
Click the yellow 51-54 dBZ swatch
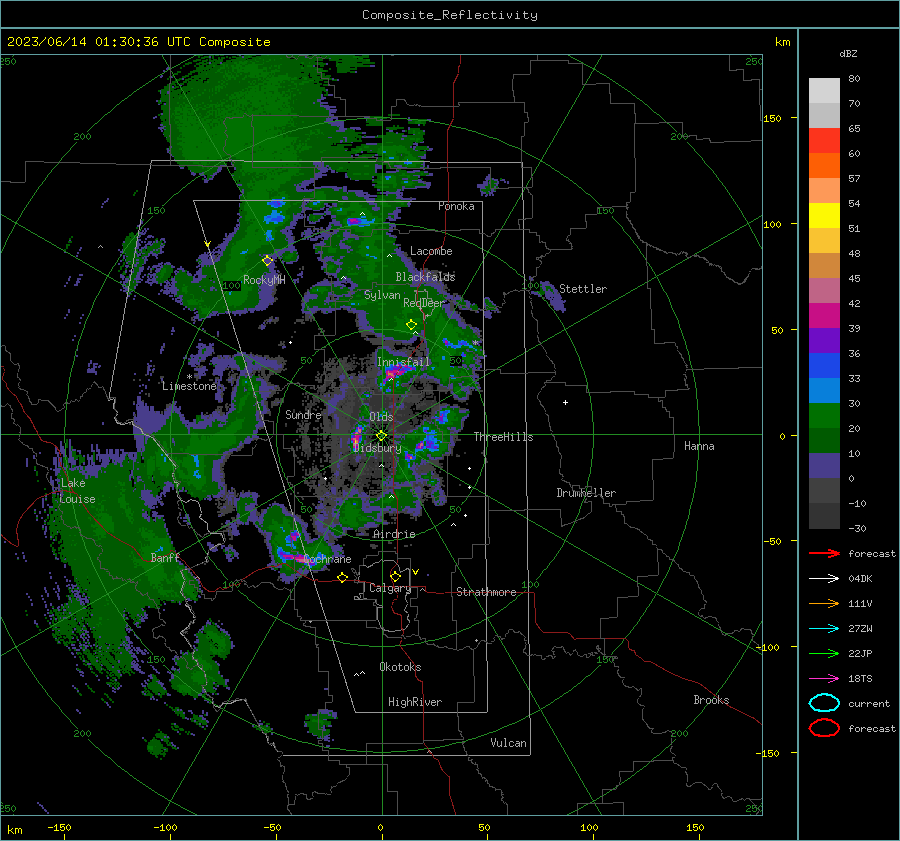[x=824, y=216]
